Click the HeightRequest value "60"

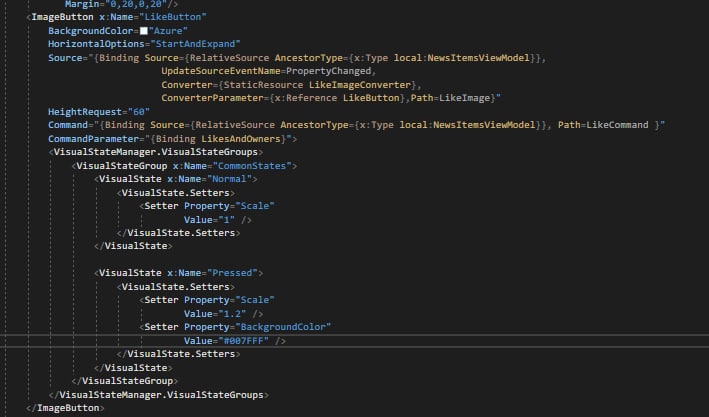pyautogui.click(x=139, y=112)
